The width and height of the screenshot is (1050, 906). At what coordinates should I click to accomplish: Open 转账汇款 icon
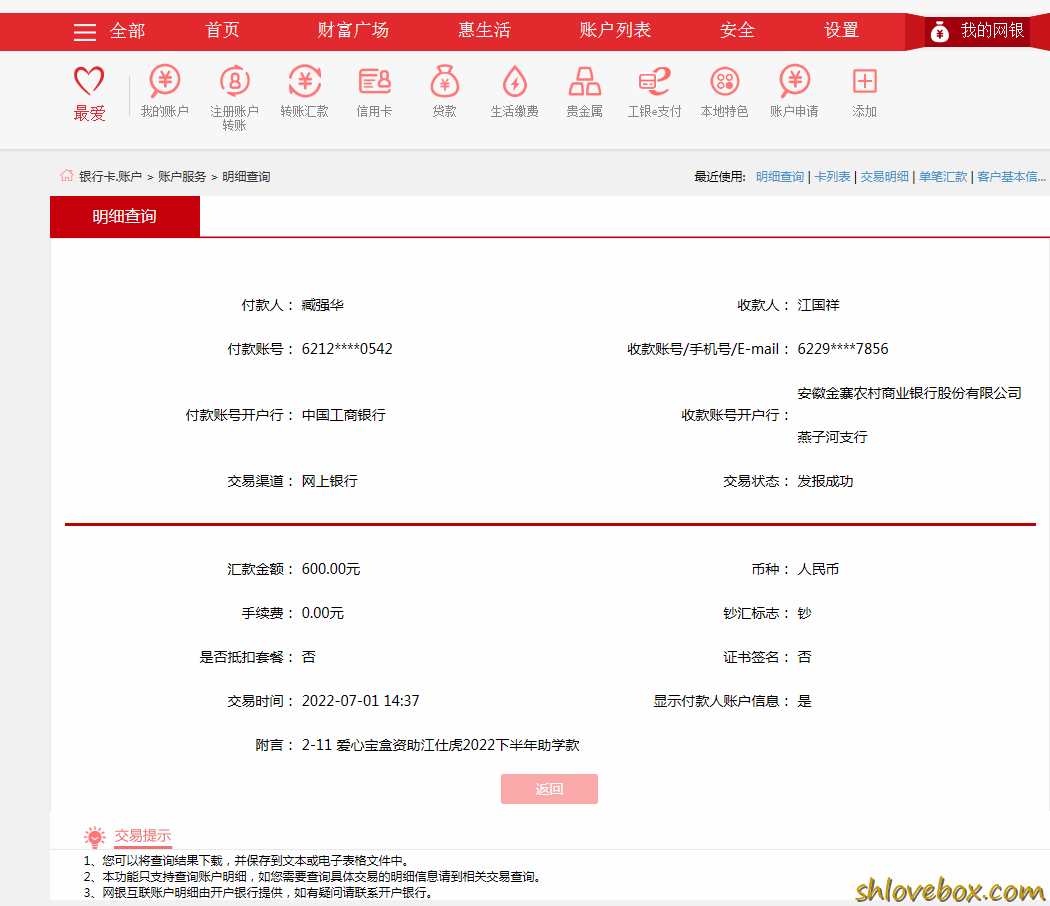pos(305,81)
